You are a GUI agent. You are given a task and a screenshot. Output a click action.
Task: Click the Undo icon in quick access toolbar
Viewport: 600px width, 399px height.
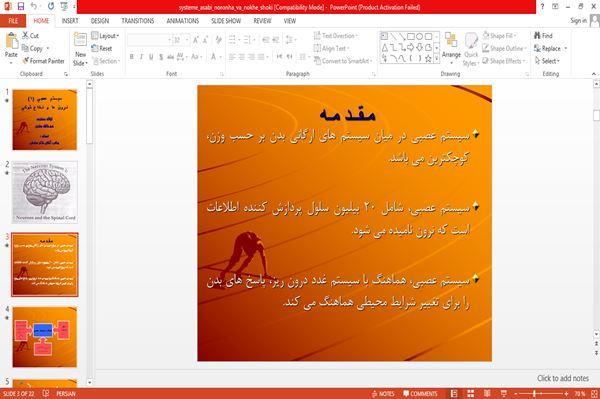(x=34, y=7)
